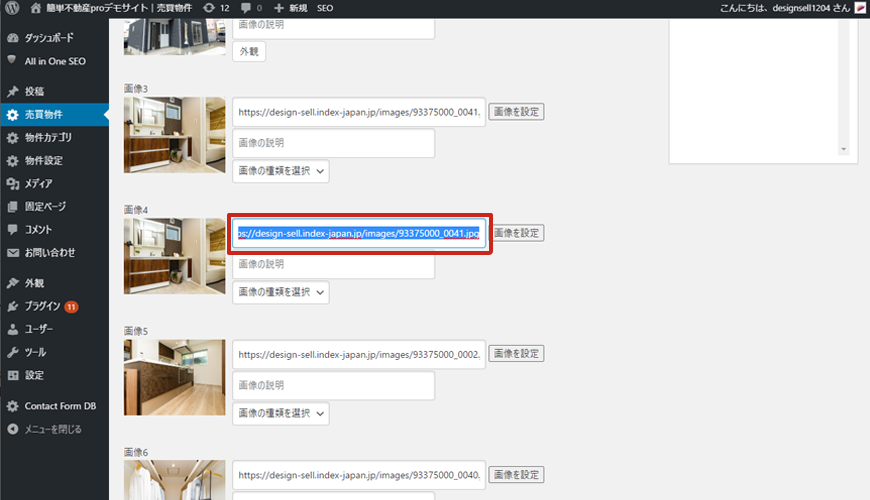Viewport: 870px width, 500px height.
Task: Expand 画像の種類を選択 dropdown for 画像4
Action: click(x=281, y=292)
